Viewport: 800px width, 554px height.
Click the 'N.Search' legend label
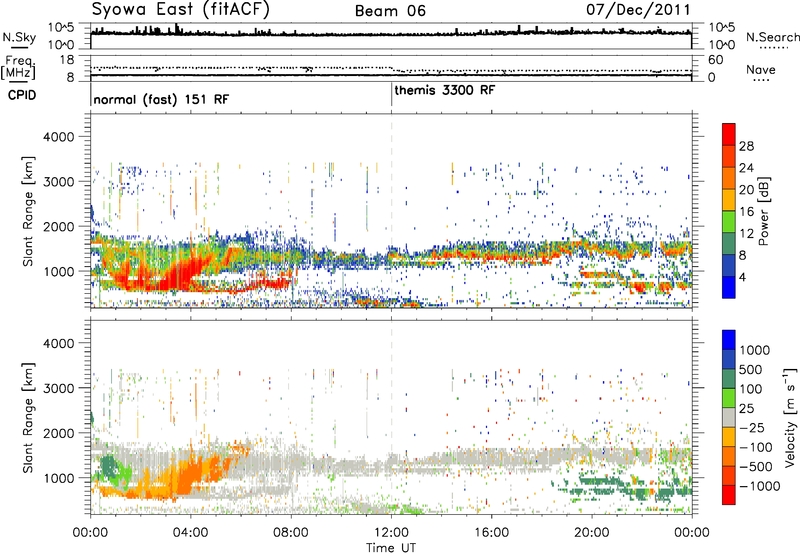point(772,37)
